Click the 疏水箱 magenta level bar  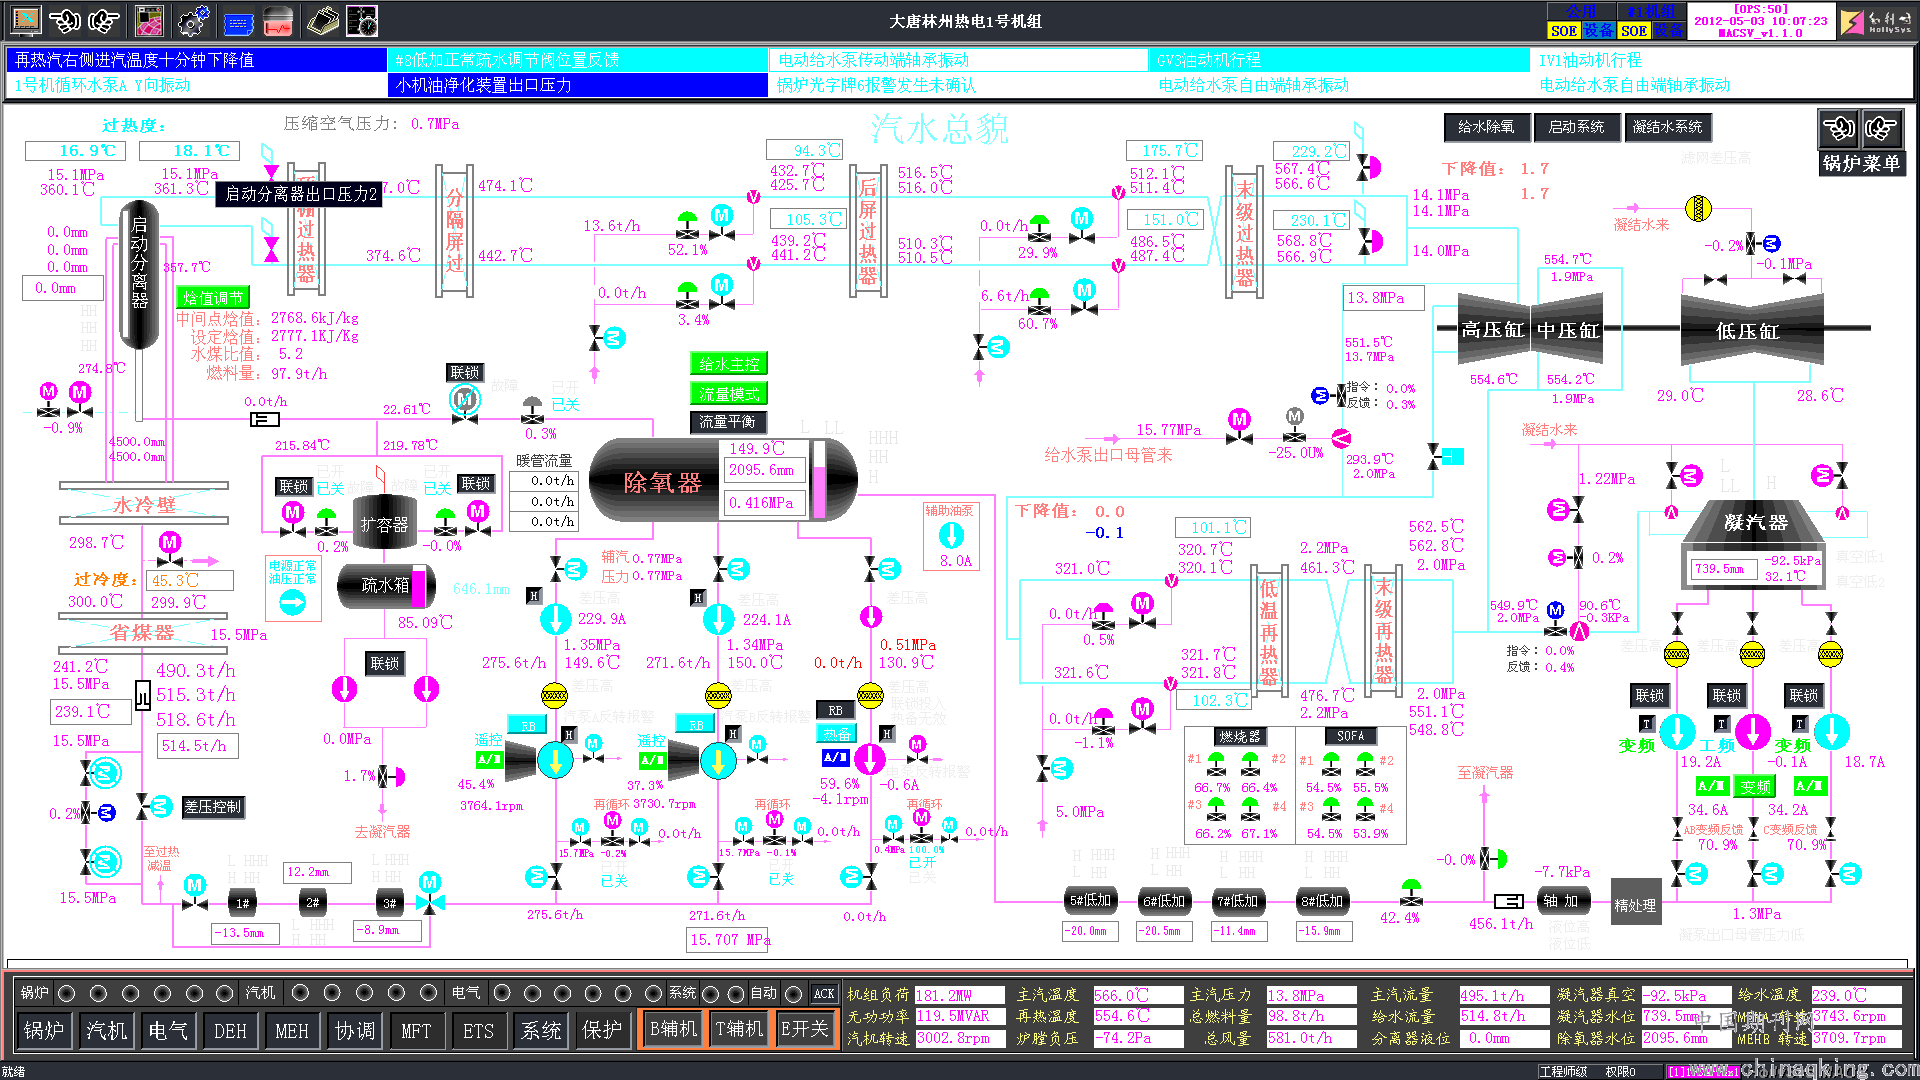[419, 587]
